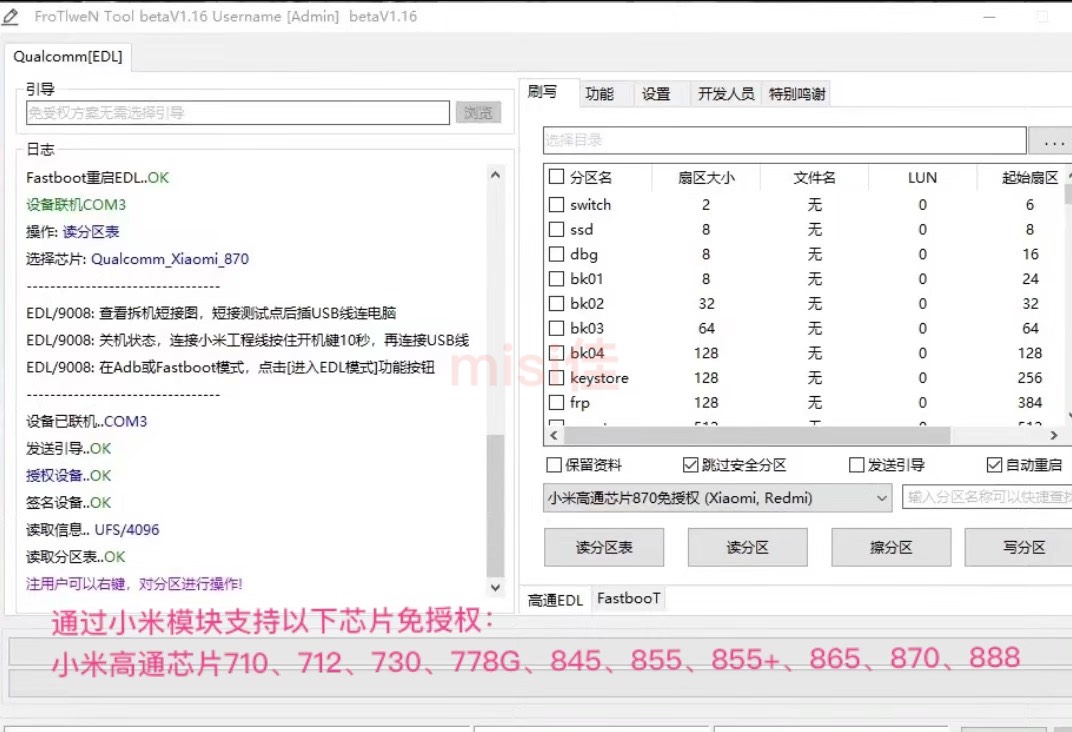Click the 浏览 button next to boot loader field
Viewport: 1072px width, 732px height.
(478, 112)
